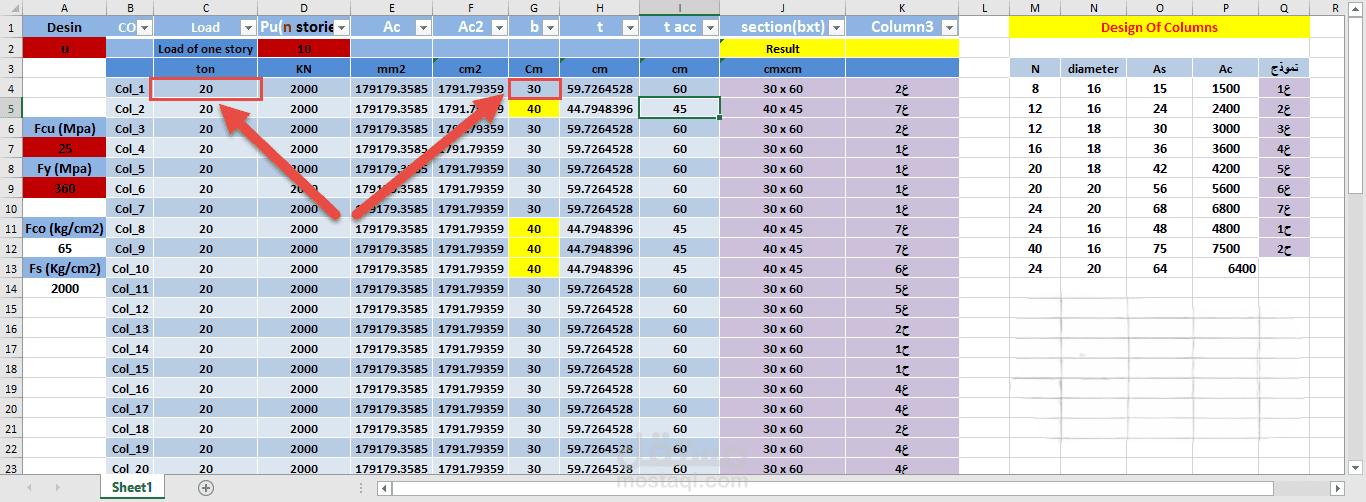Image resolution: width=1366 pixels, height=502 pixels.
Task: Select column P header
Action: (x=1225, y=8)
